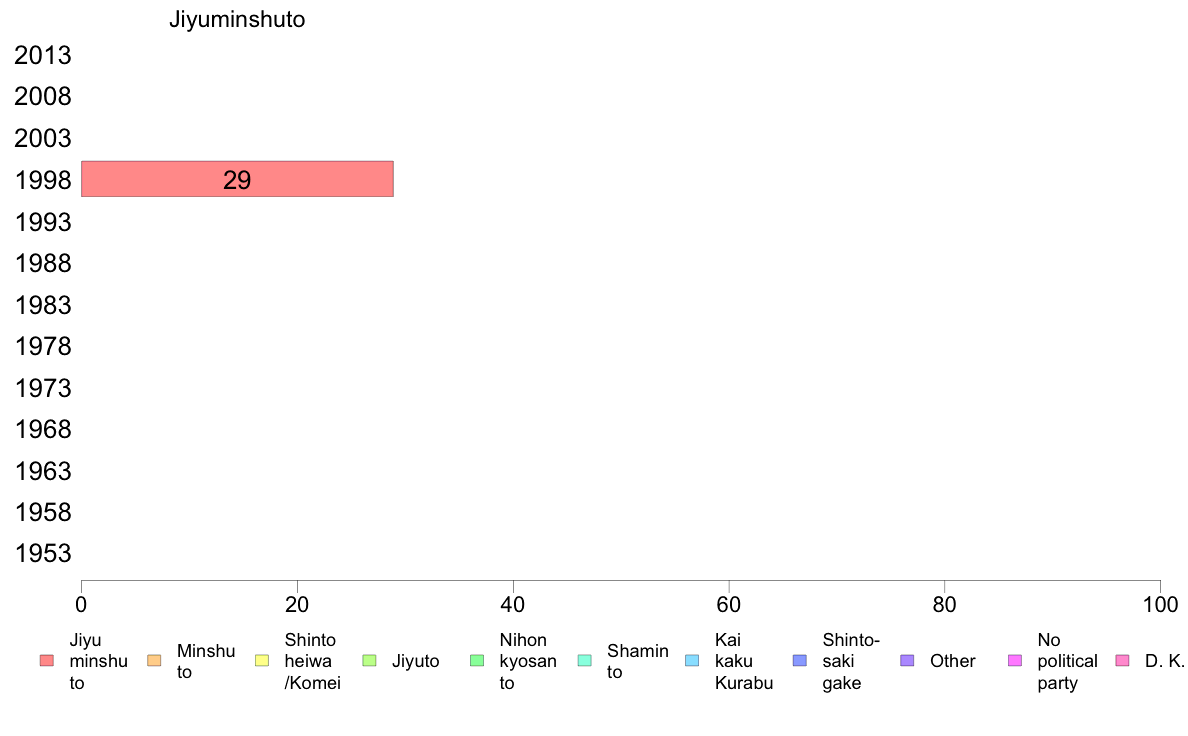Select the Kaikaku Kurabu blue swatch
Screen dimensions: 1188x736
(x=692, y=661)
